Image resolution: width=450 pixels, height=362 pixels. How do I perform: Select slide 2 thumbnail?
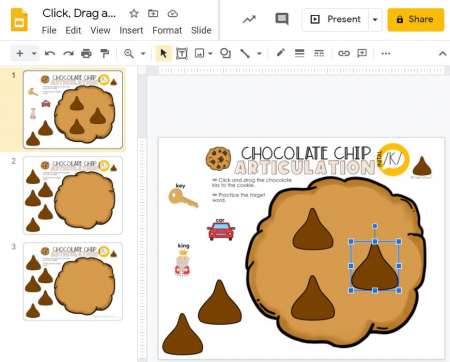[73, 195]
